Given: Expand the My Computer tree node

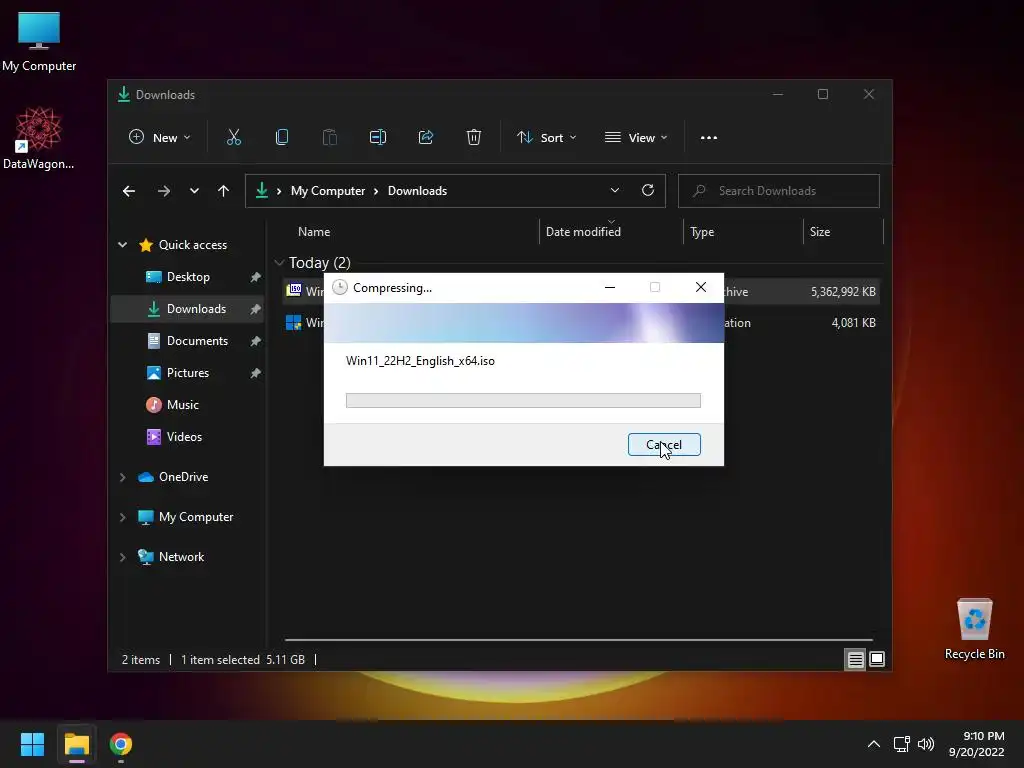Looking at the screenshot, I should [122, 517].
